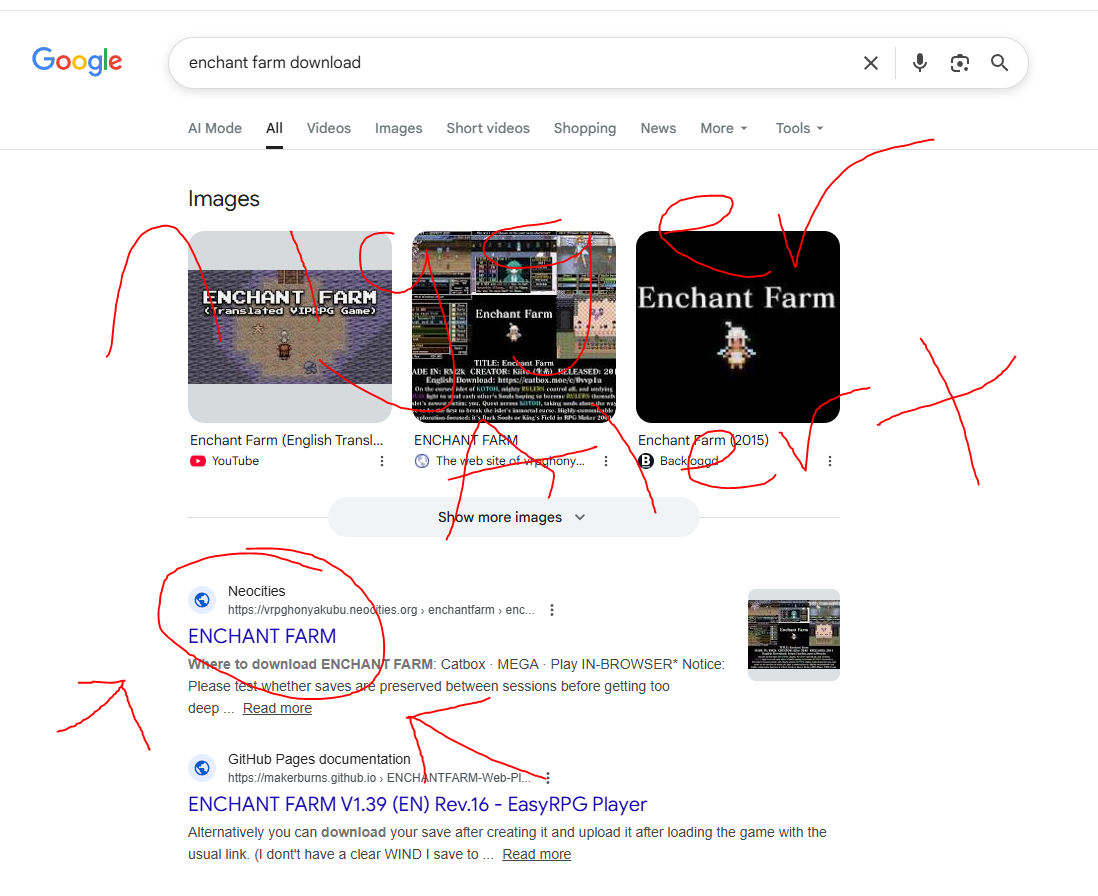This screenshot has width=1098, height=896.
Task: Select the All results tab
Action: click(274, 128)
